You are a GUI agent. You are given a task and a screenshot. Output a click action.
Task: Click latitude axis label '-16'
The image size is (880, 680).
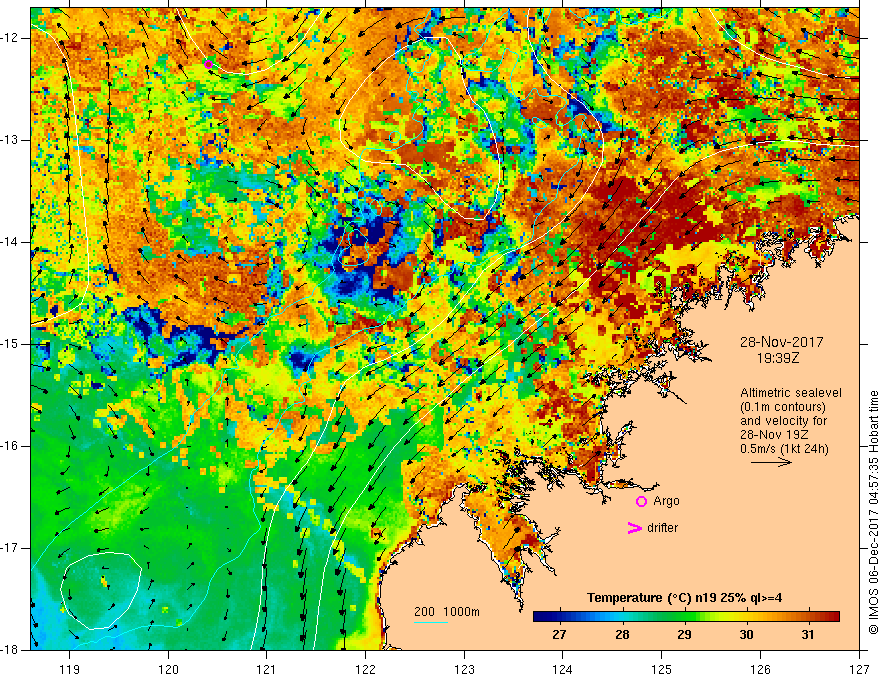click(11, 447)
